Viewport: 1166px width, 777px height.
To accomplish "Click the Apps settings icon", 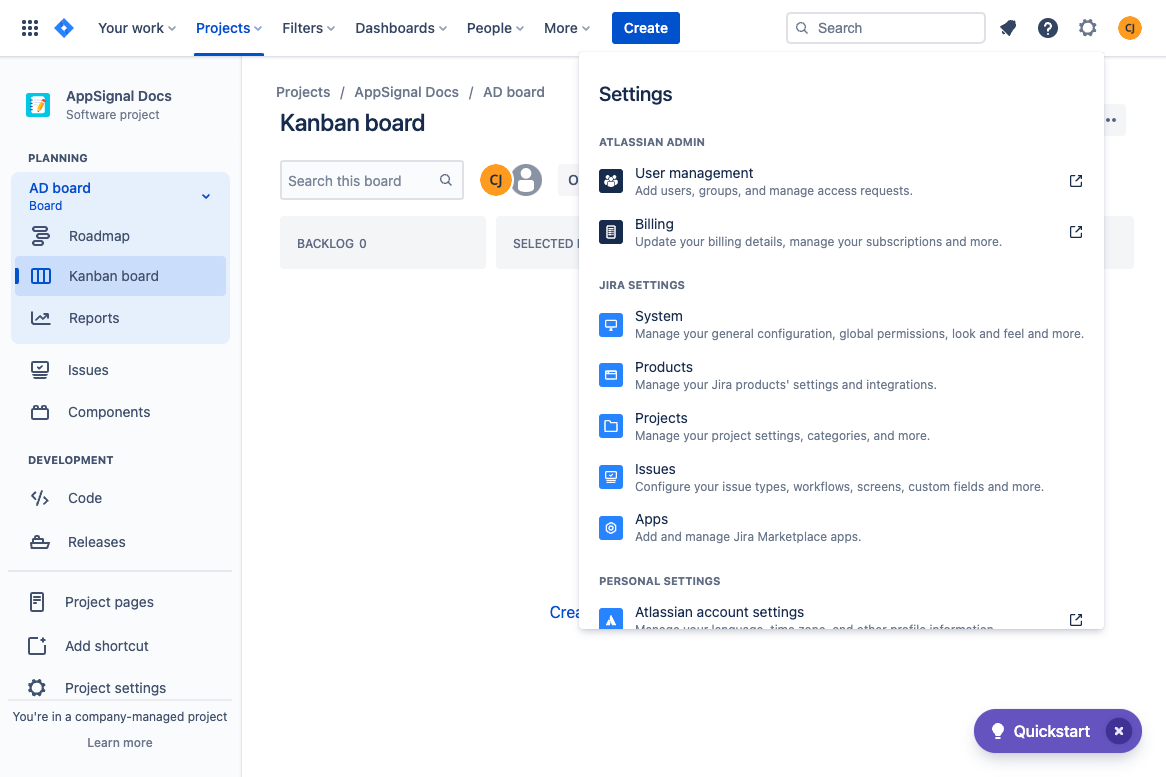I will pyautogui.click(x=611, y=528).
